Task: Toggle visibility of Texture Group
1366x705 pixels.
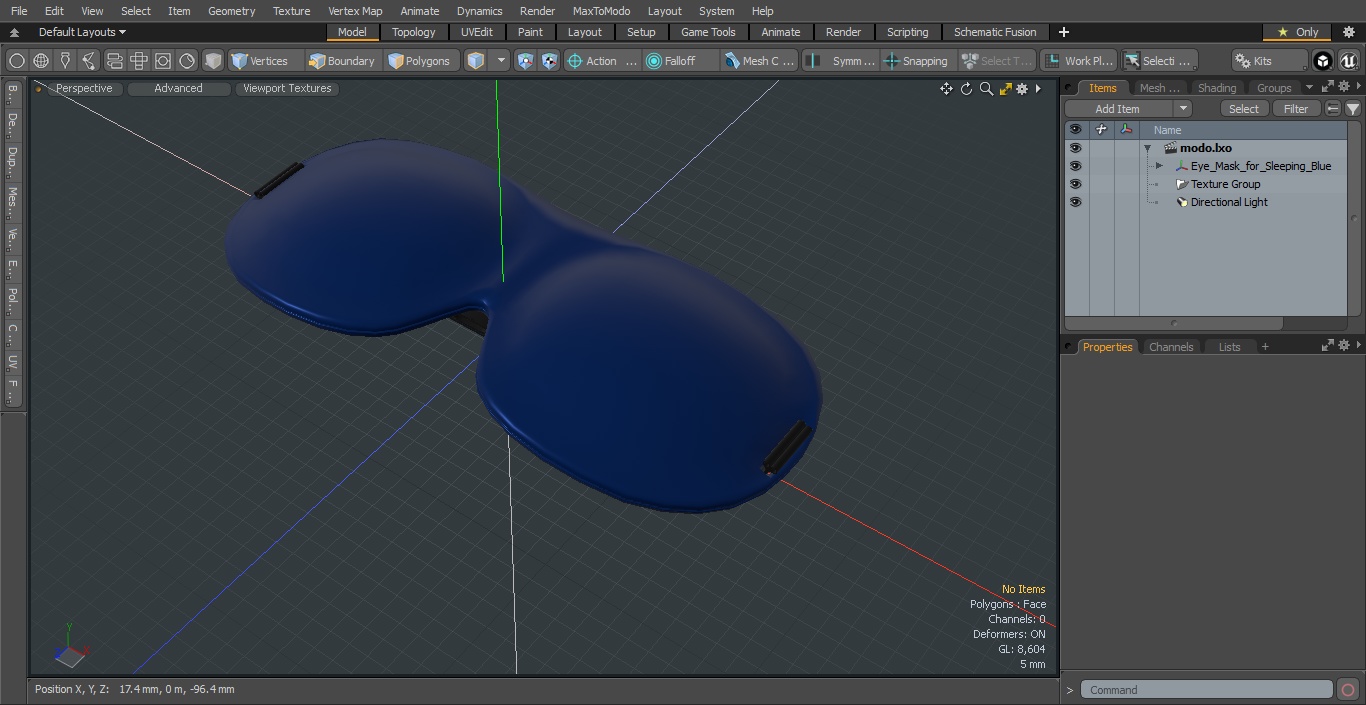Action: pyautogui.click(x=1075, y=184)
